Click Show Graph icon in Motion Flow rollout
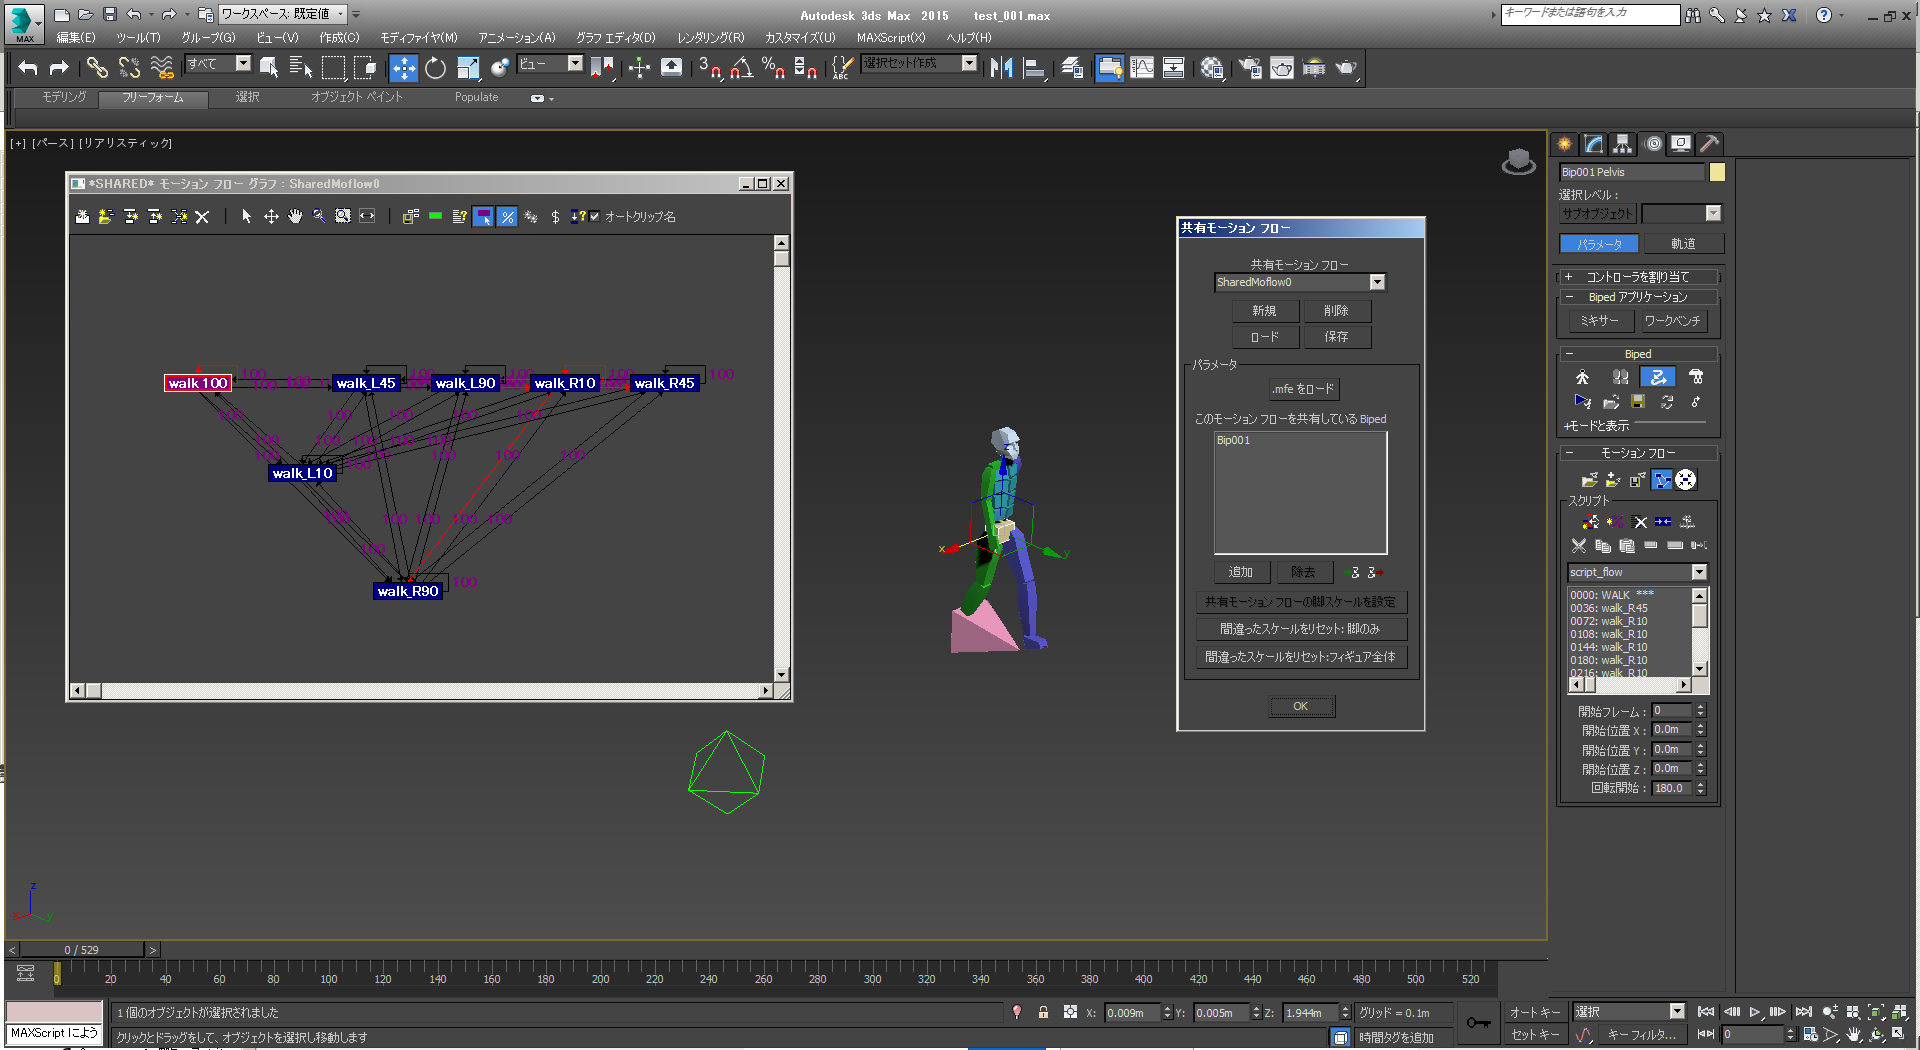Image resolution: width=1920 pixels, height=1050 pixels. click(x=1661, y=480)
